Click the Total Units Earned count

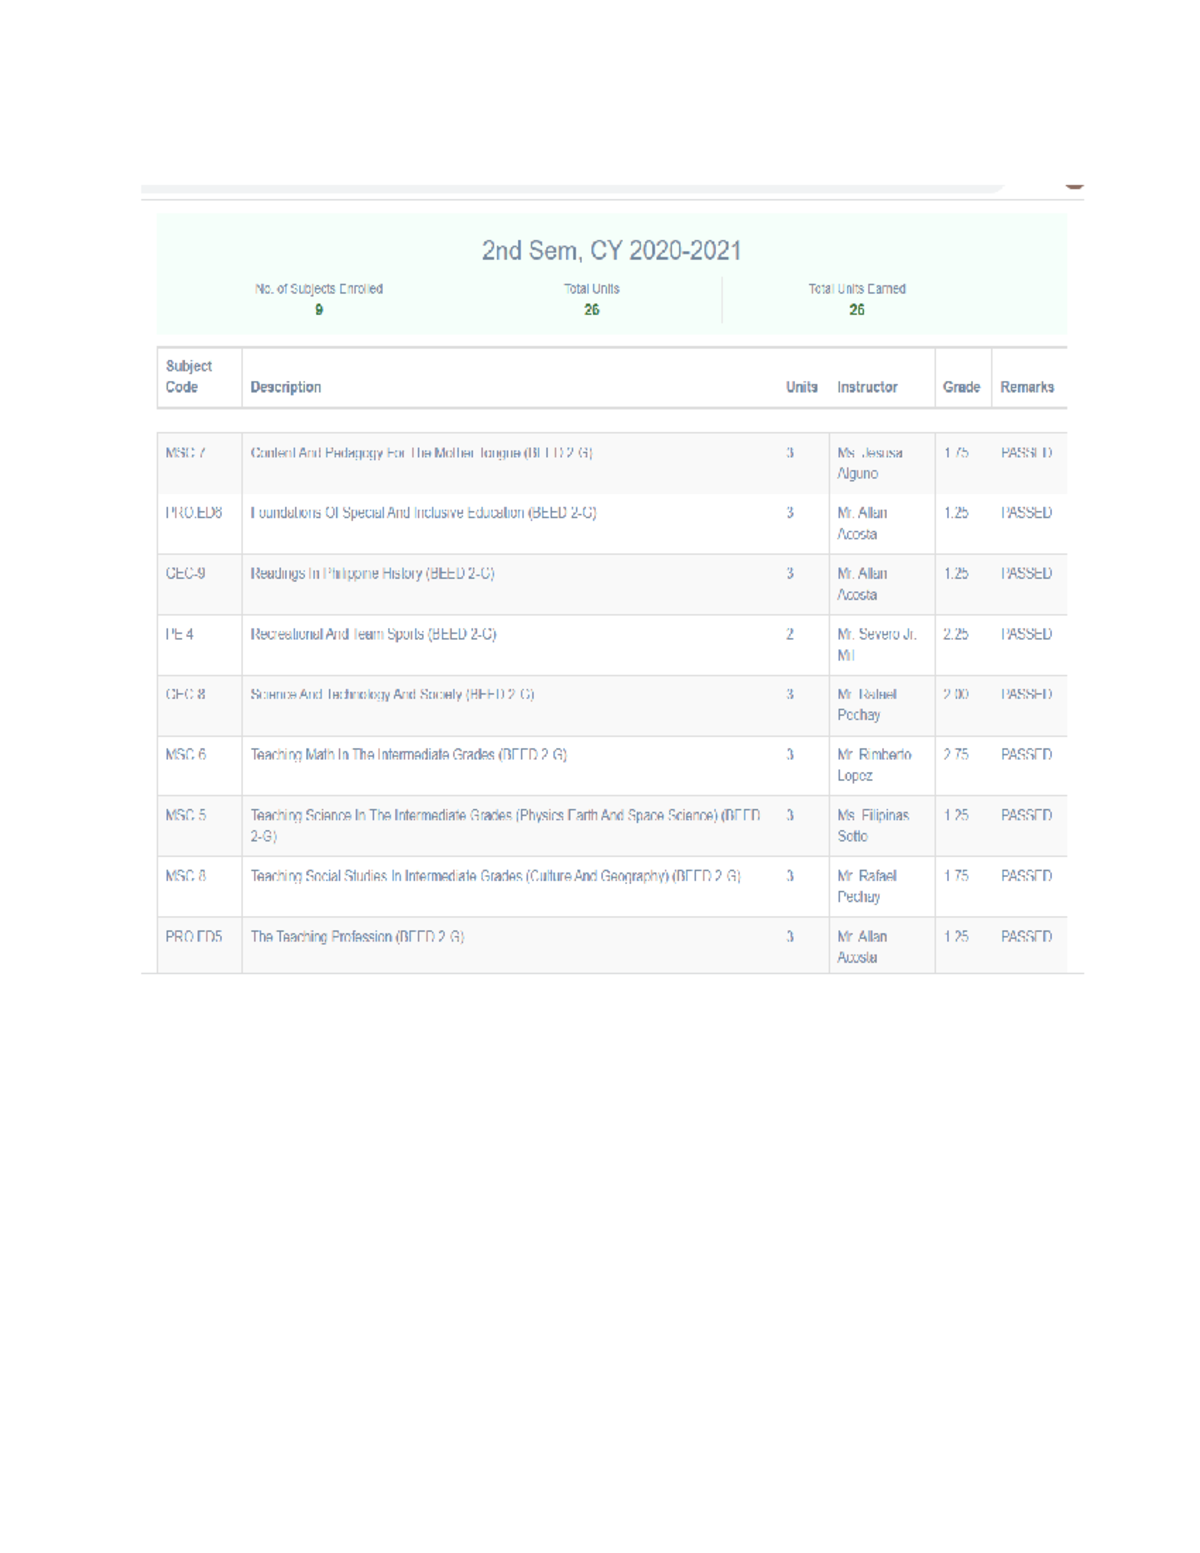pyautogui.click(x=857, y=310)
